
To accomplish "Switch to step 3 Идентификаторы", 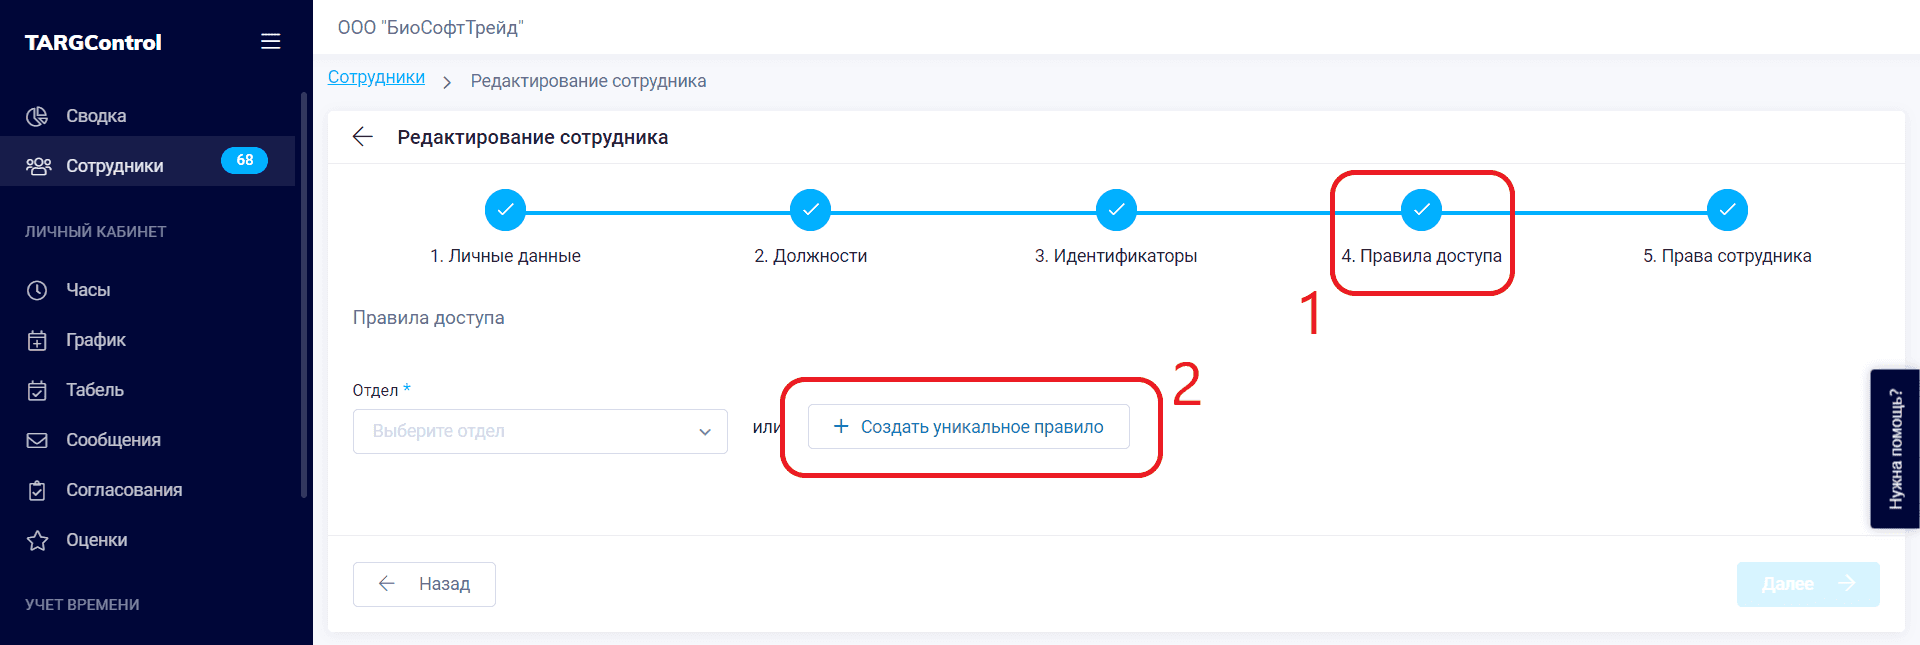I will pyautogui.click(x=1116, y=210).
